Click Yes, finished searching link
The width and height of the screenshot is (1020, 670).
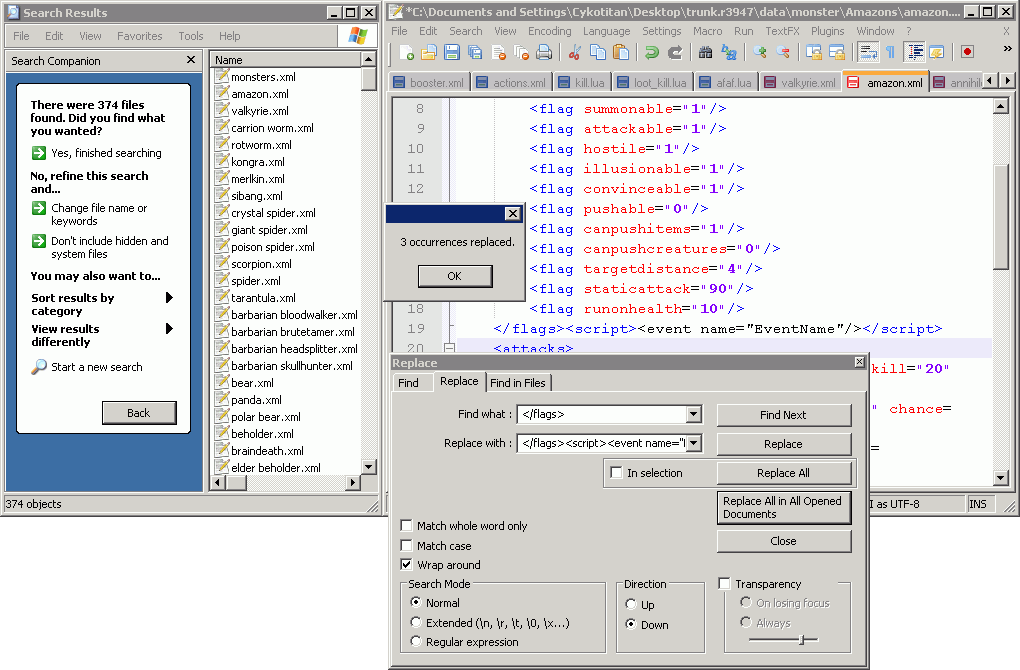[106, 153]
